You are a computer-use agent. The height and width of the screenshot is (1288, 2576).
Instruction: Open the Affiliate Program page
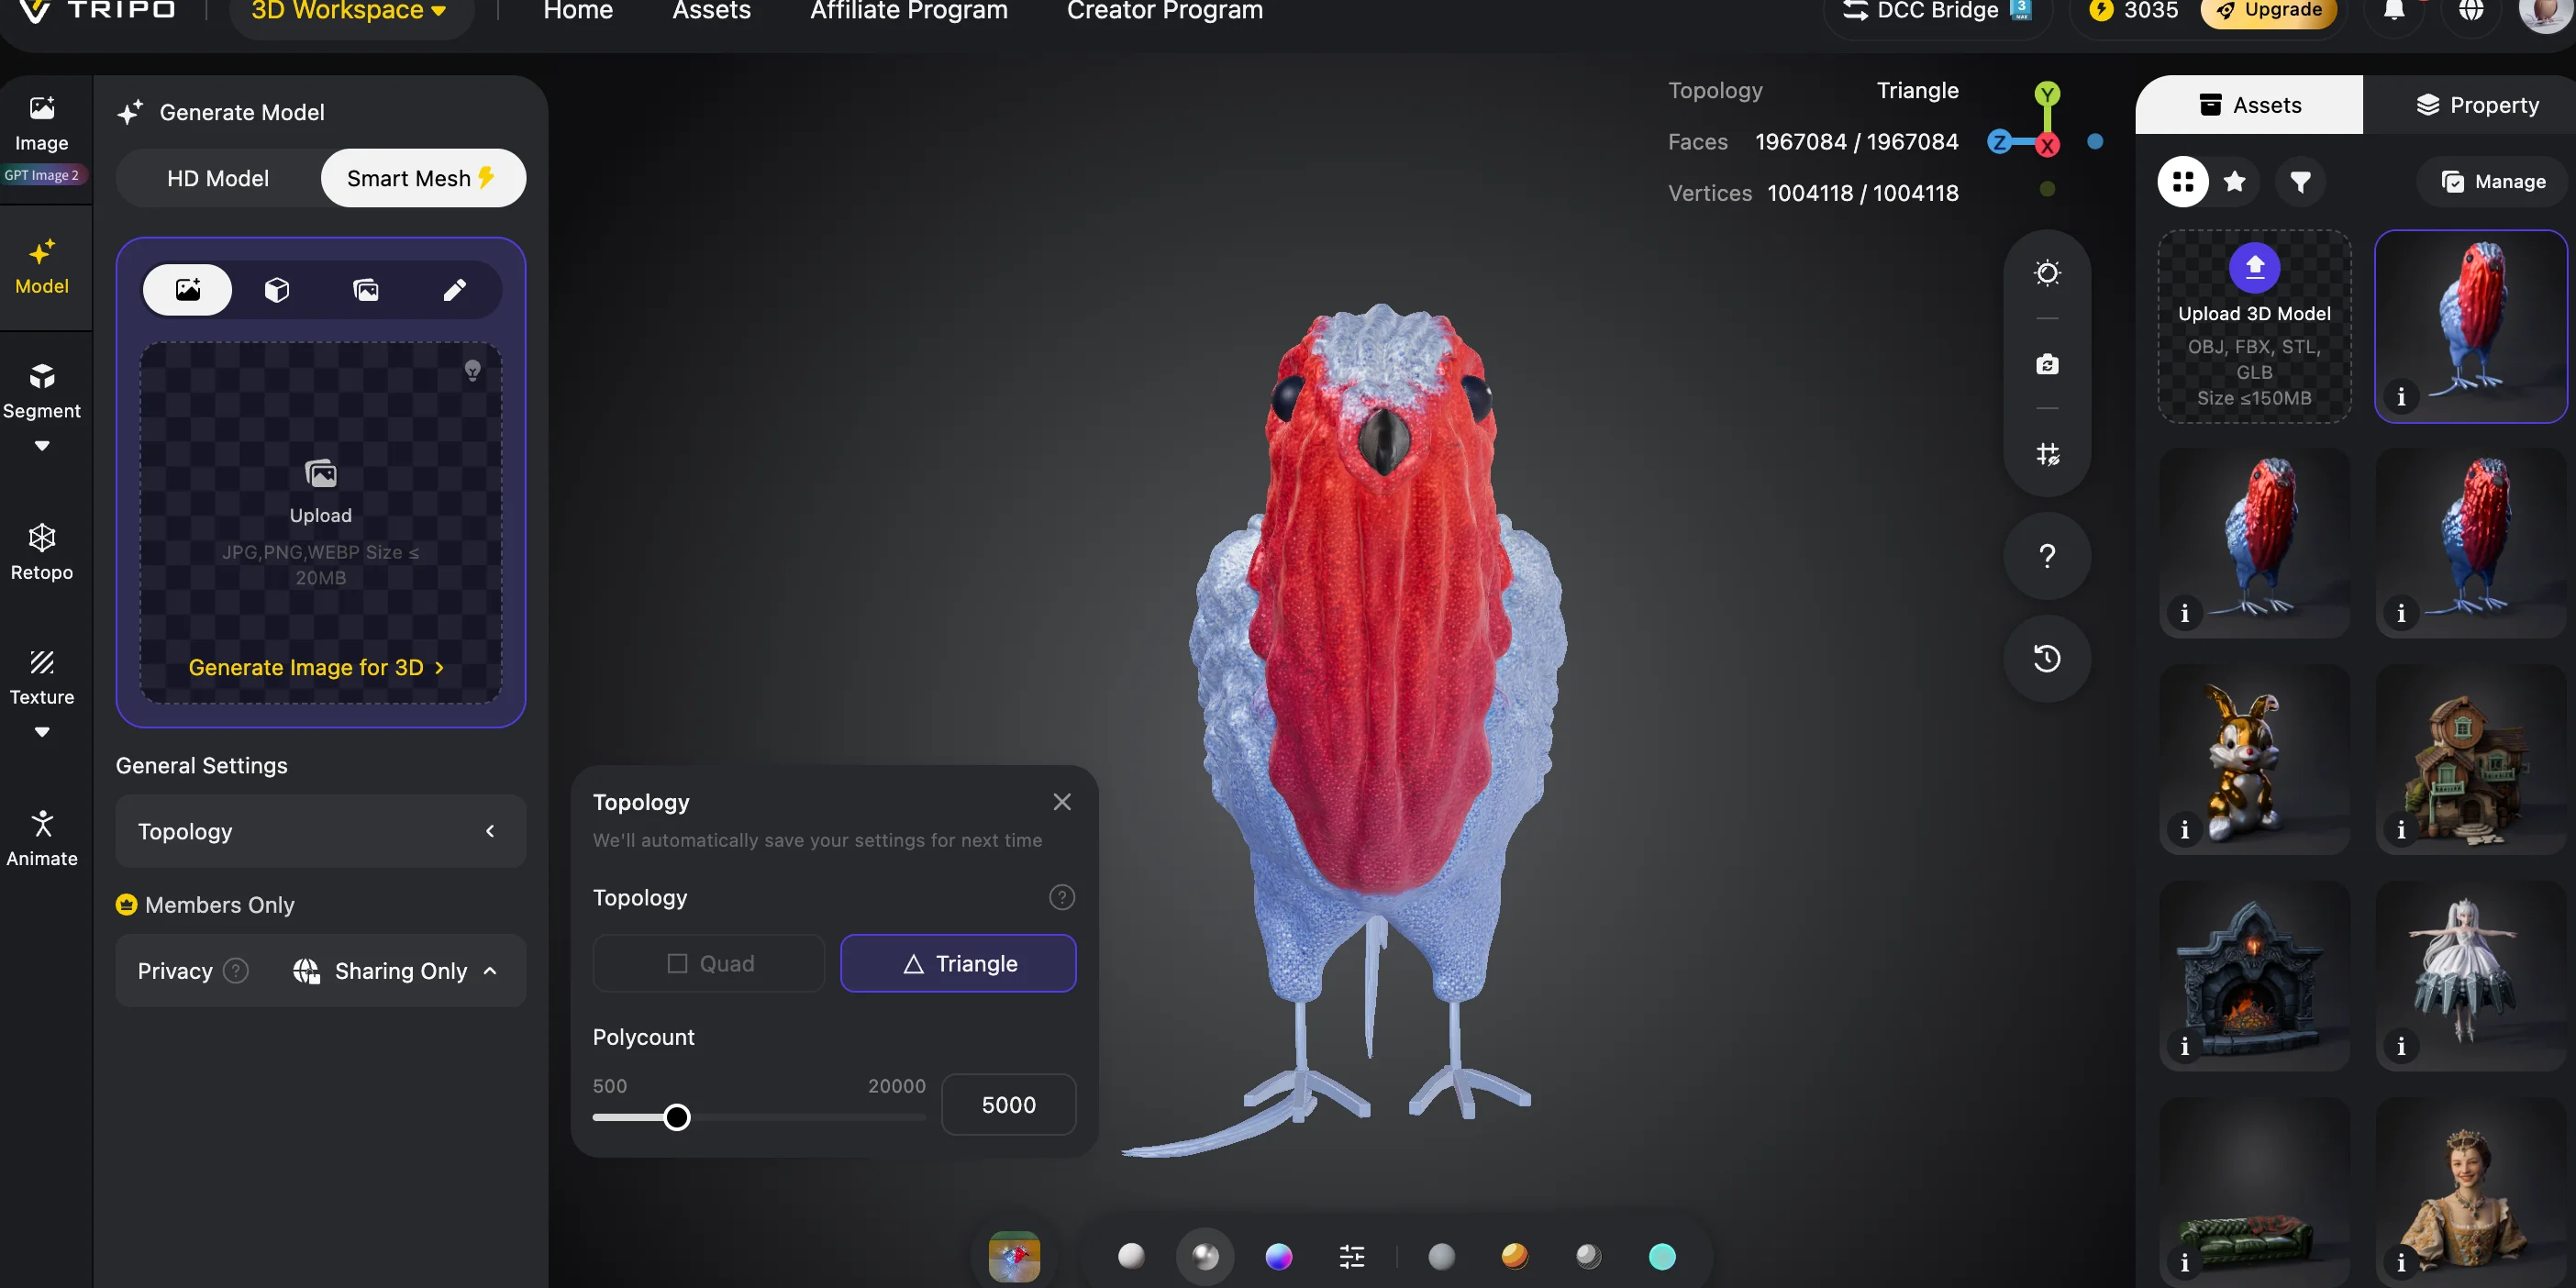[x=908, y=10]
